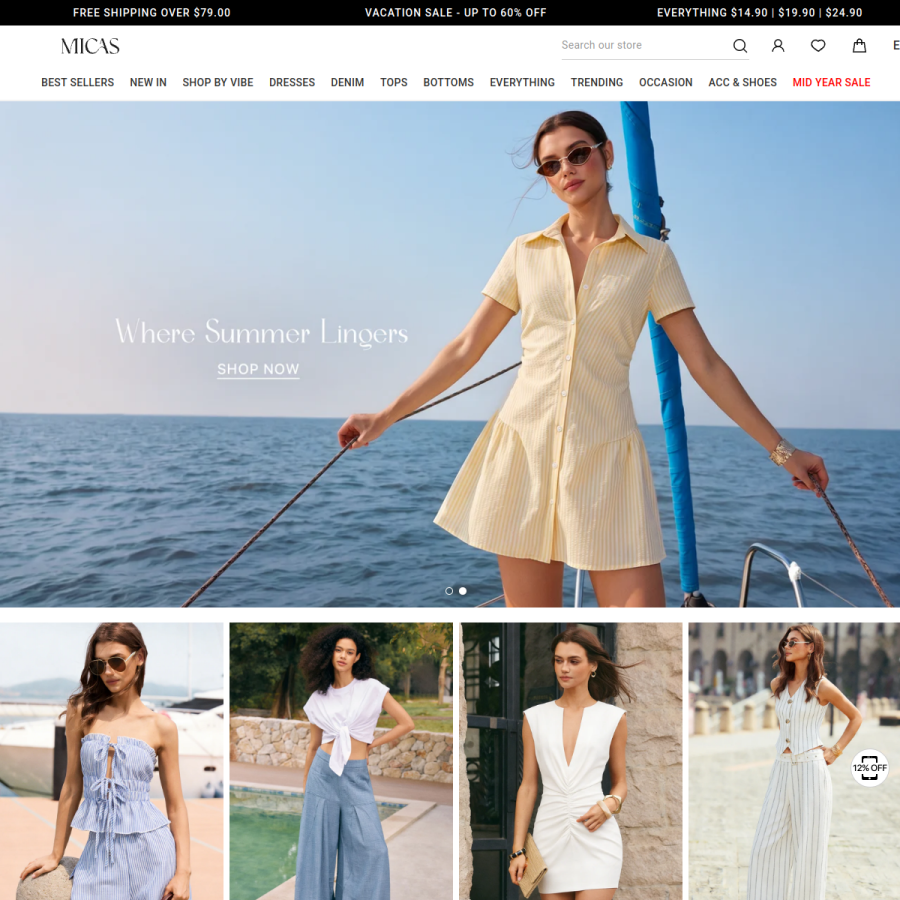Screen dimensions: 900x900
Task: Open the BEST SELLERS menu
Action: pyautogui.click(x=77, y=83)
